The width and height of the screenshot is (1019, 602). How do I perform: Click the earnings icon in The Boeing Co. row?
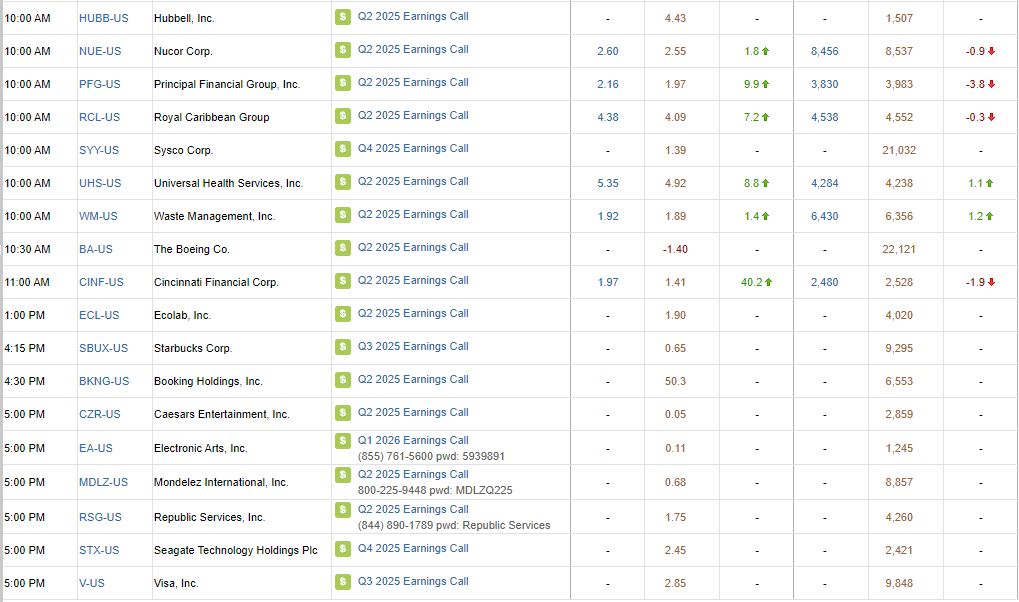pyautogui.click(x=342, y=248)
